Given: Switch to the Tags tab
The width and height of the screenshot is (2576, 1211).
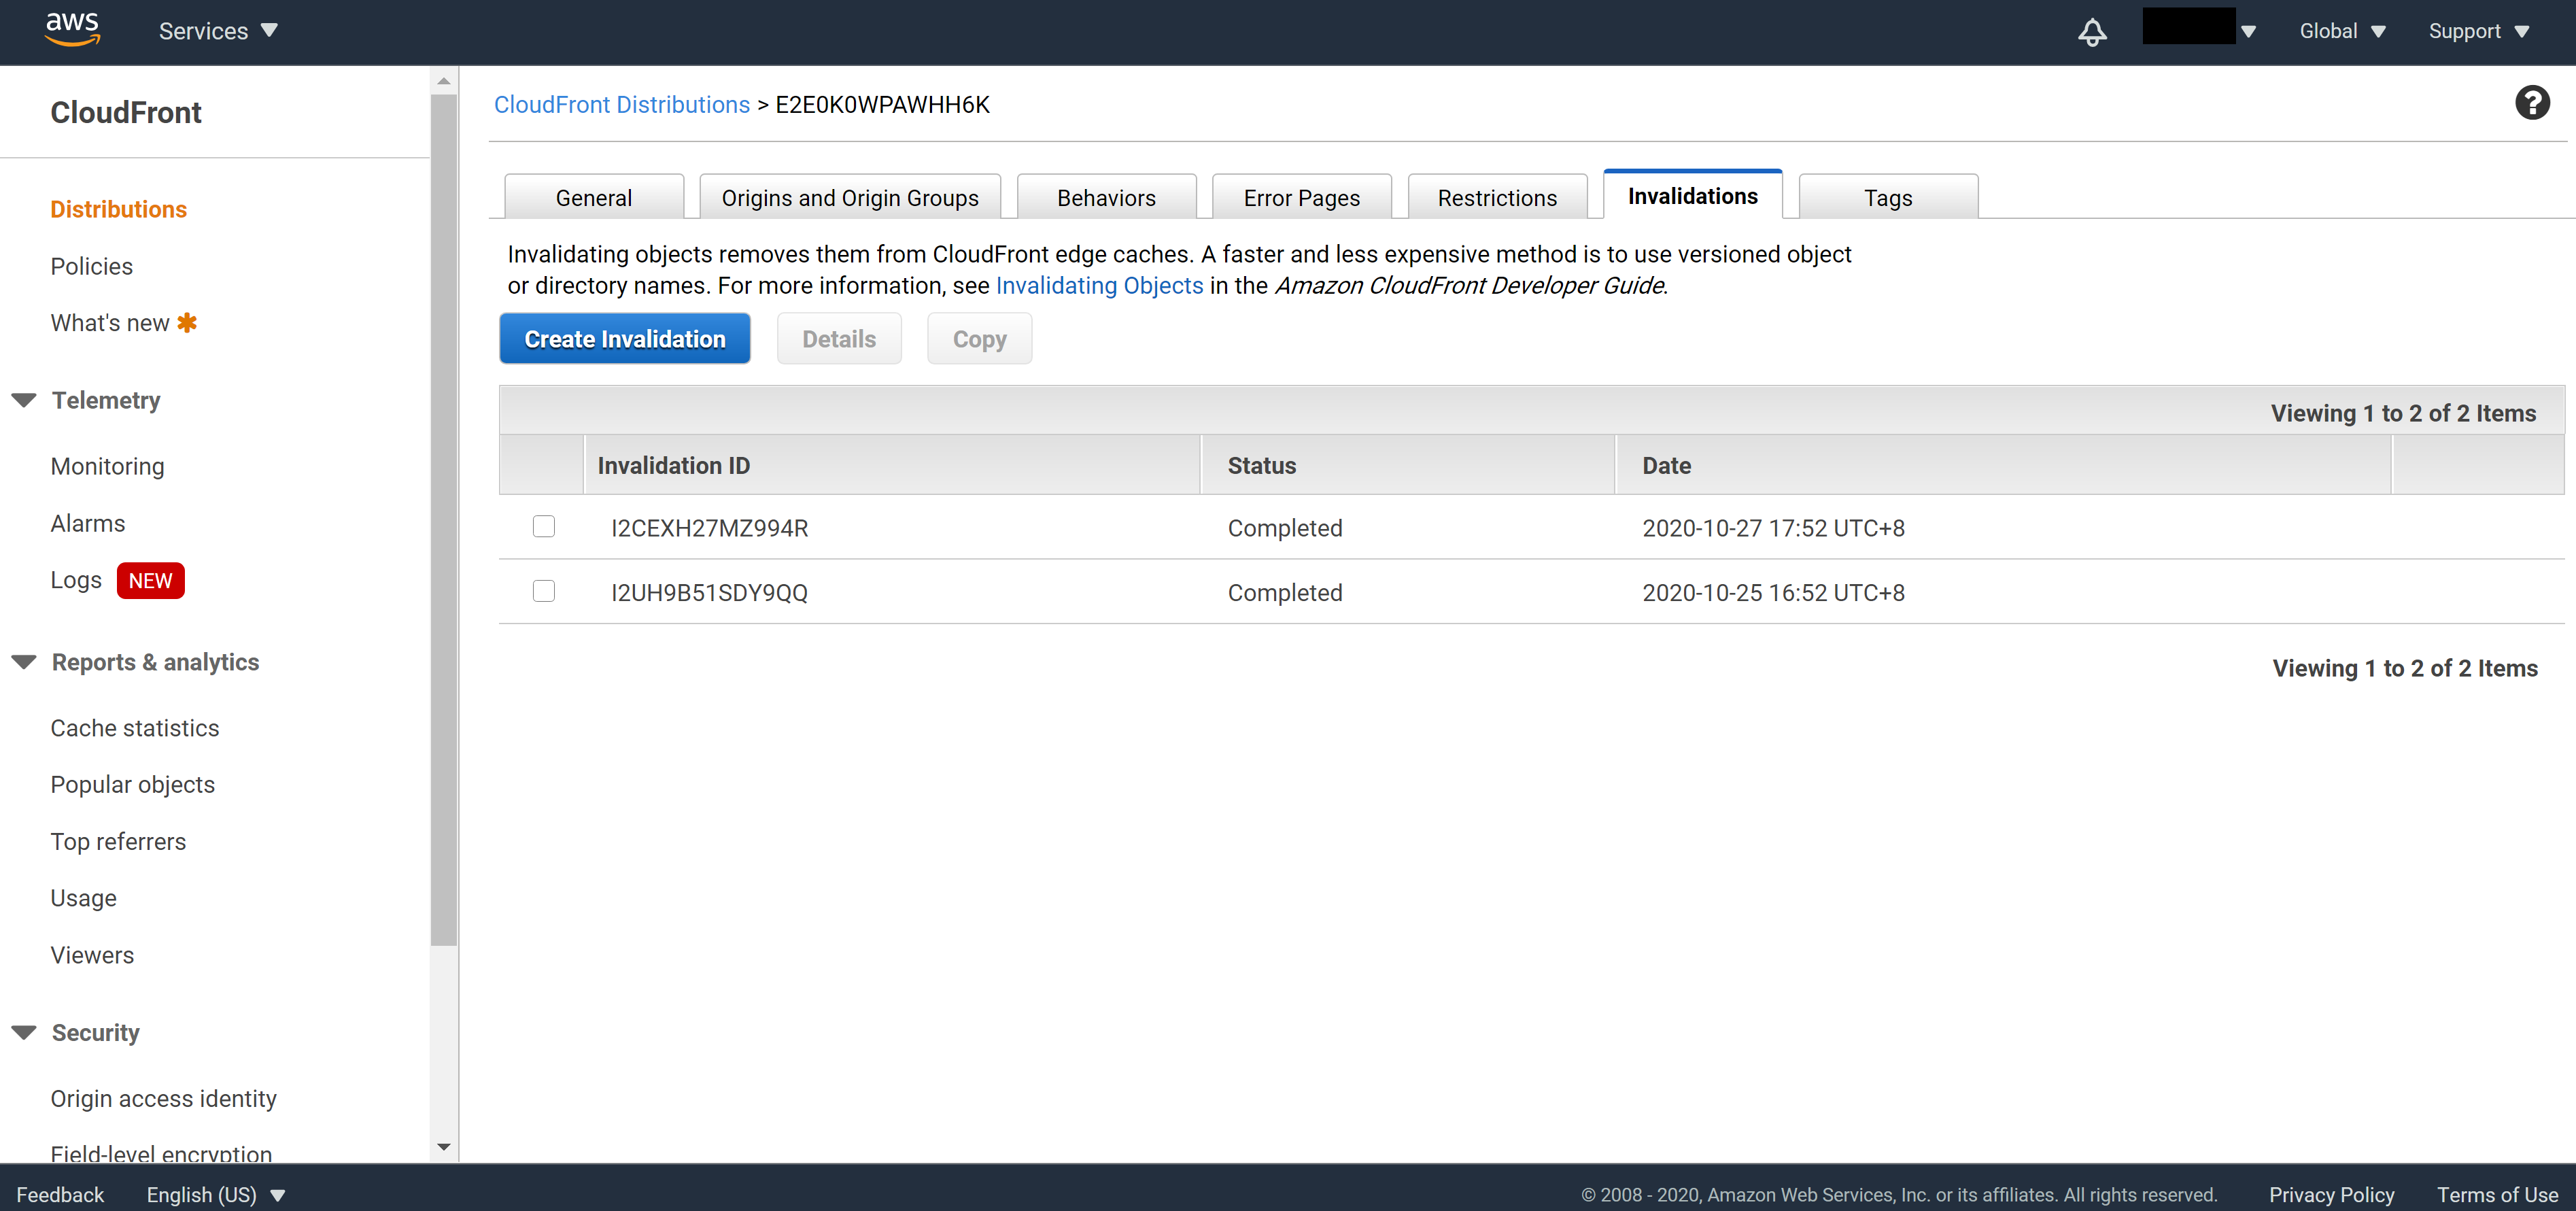Looking at the screenshot, I should pos(1888,197).
